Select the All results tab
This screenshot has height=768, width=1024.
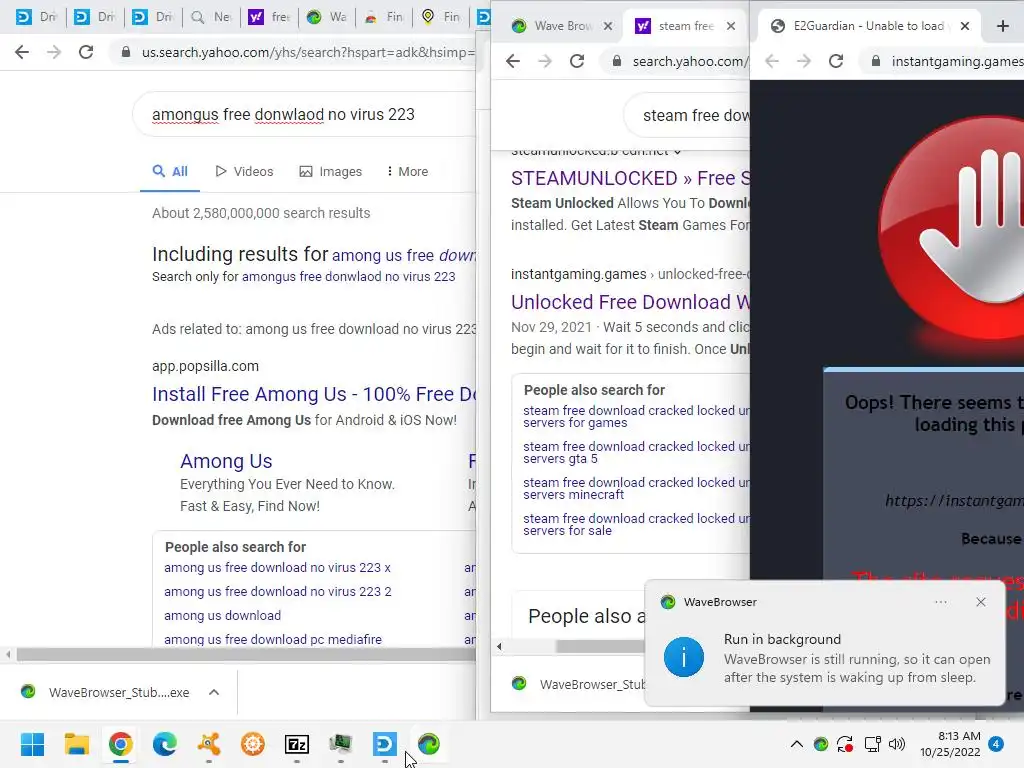(x=170, y=171)
